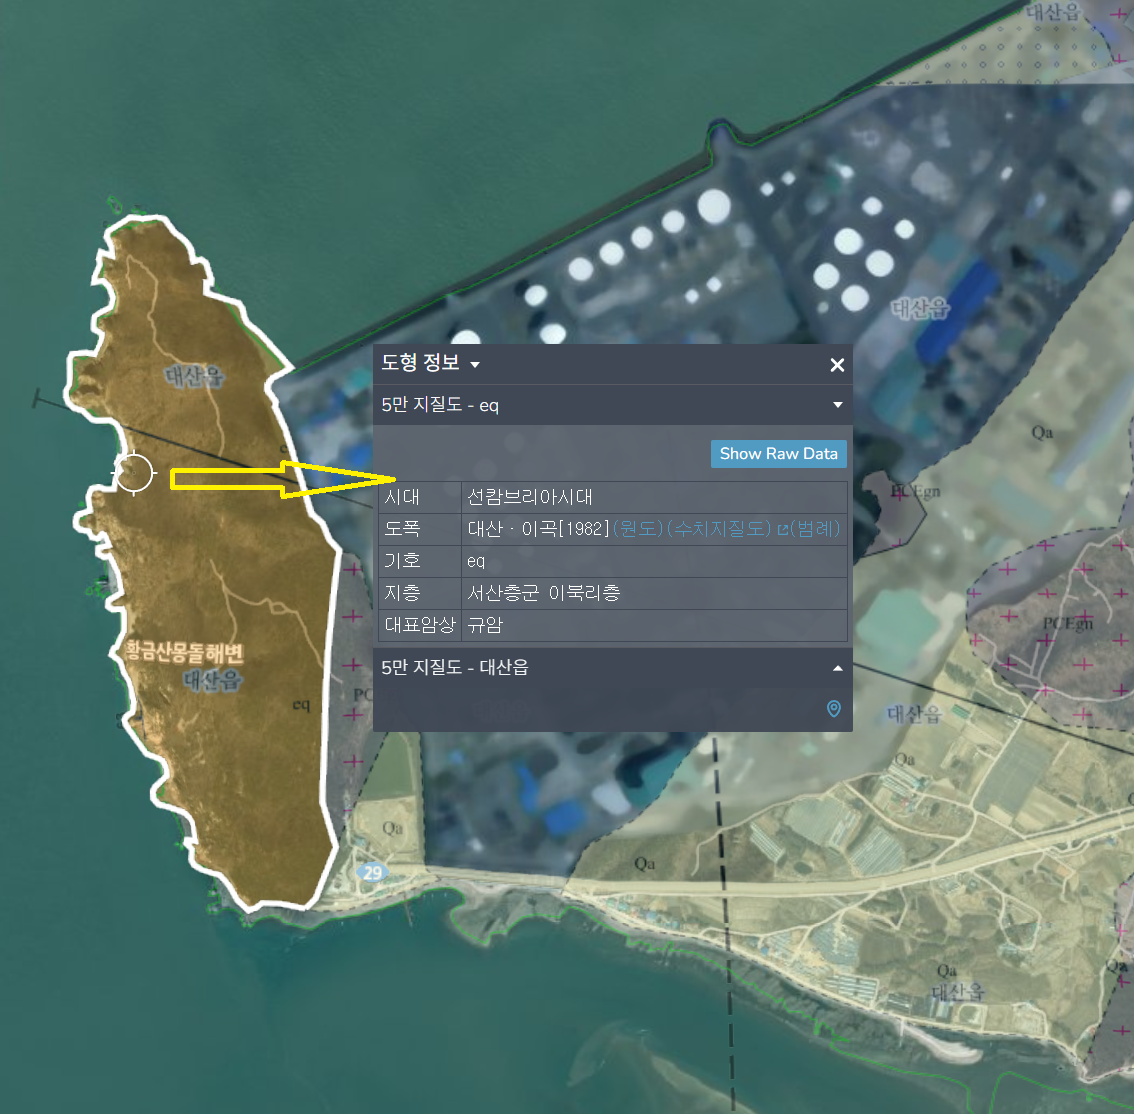The height and width of the screenshot is (1114, 1134).
Task: Select the 규암 value in 대표암상 row
Action: pyautogui.click(x=485, y=625)
